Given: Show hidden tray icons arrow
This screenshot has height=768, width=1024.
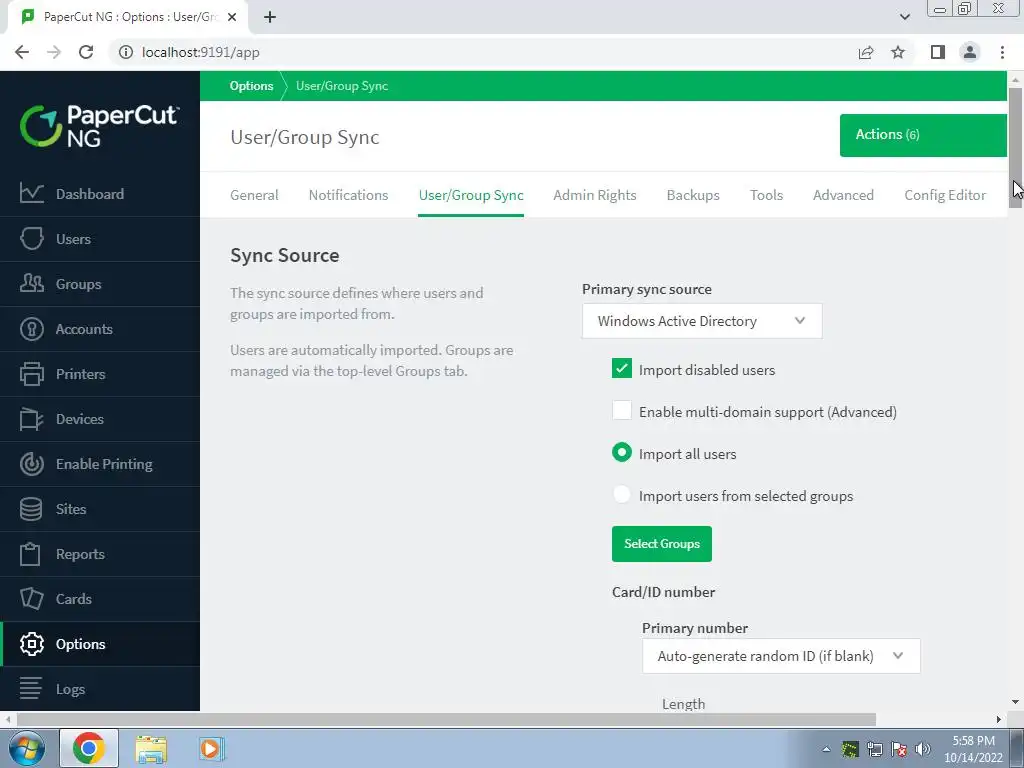Looking at the screenshot, I should point(826,749).
